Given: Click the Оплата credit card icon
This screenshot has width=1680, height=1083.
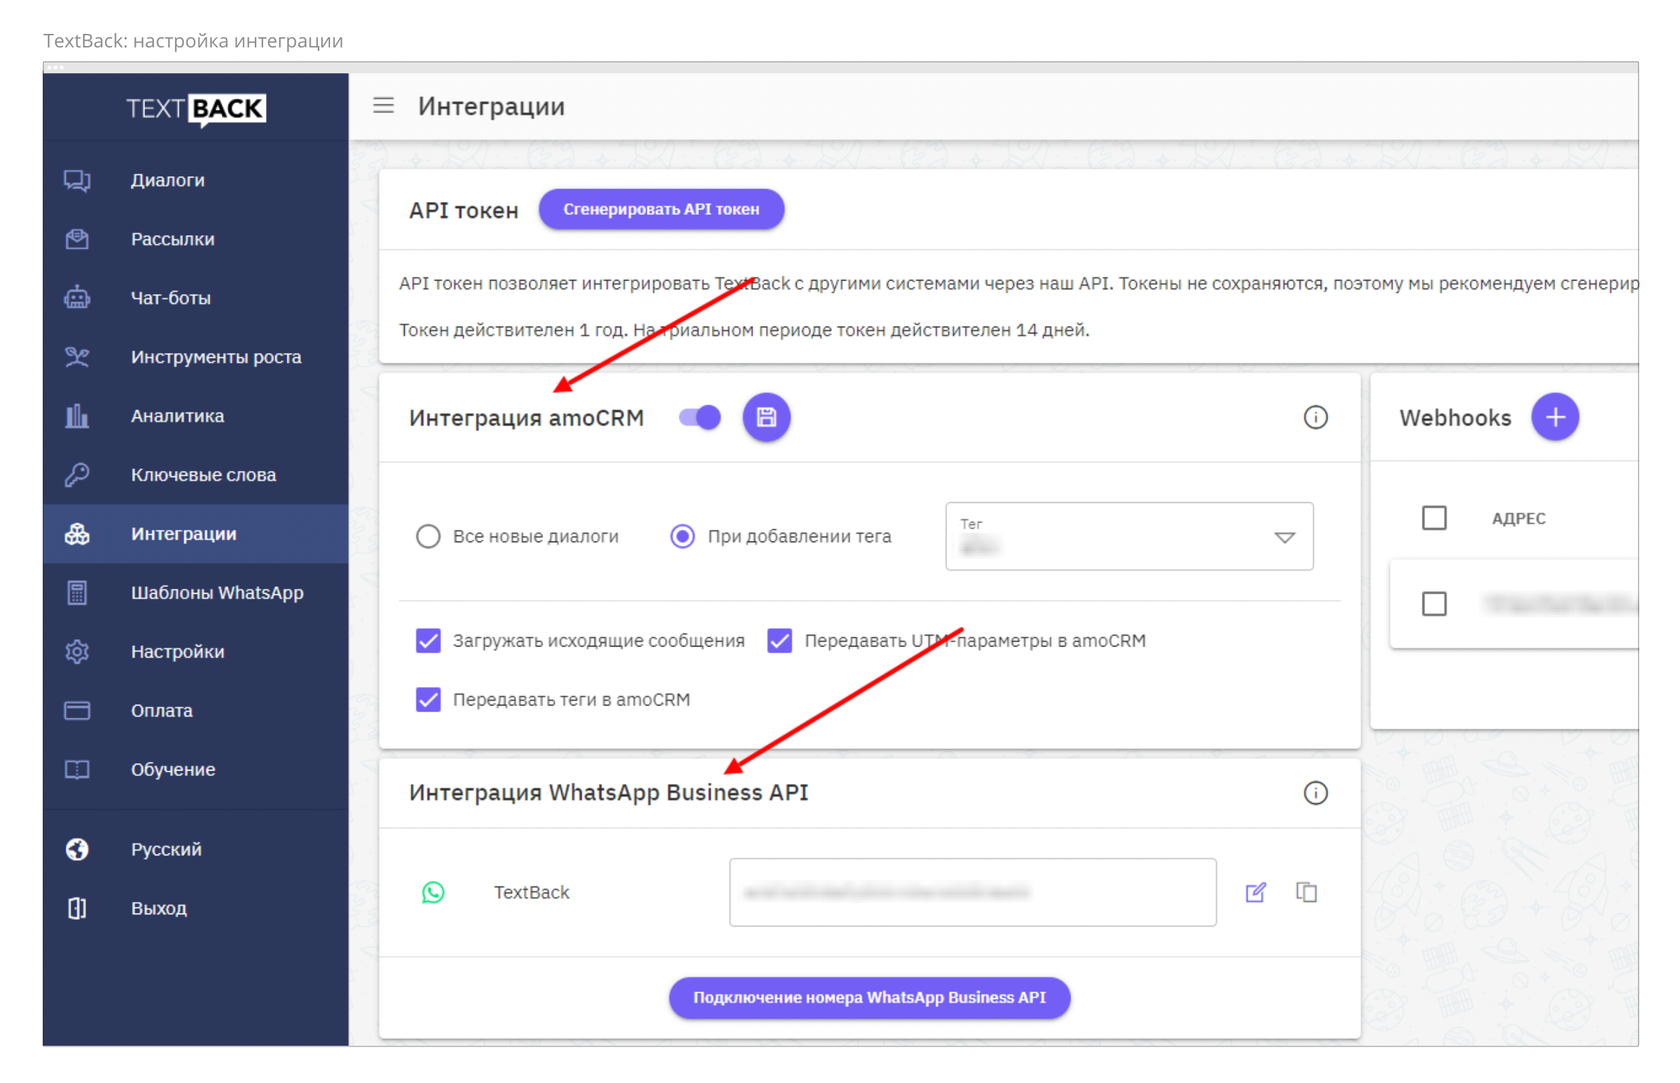Looking at the screenshot, I should [77, 711].
